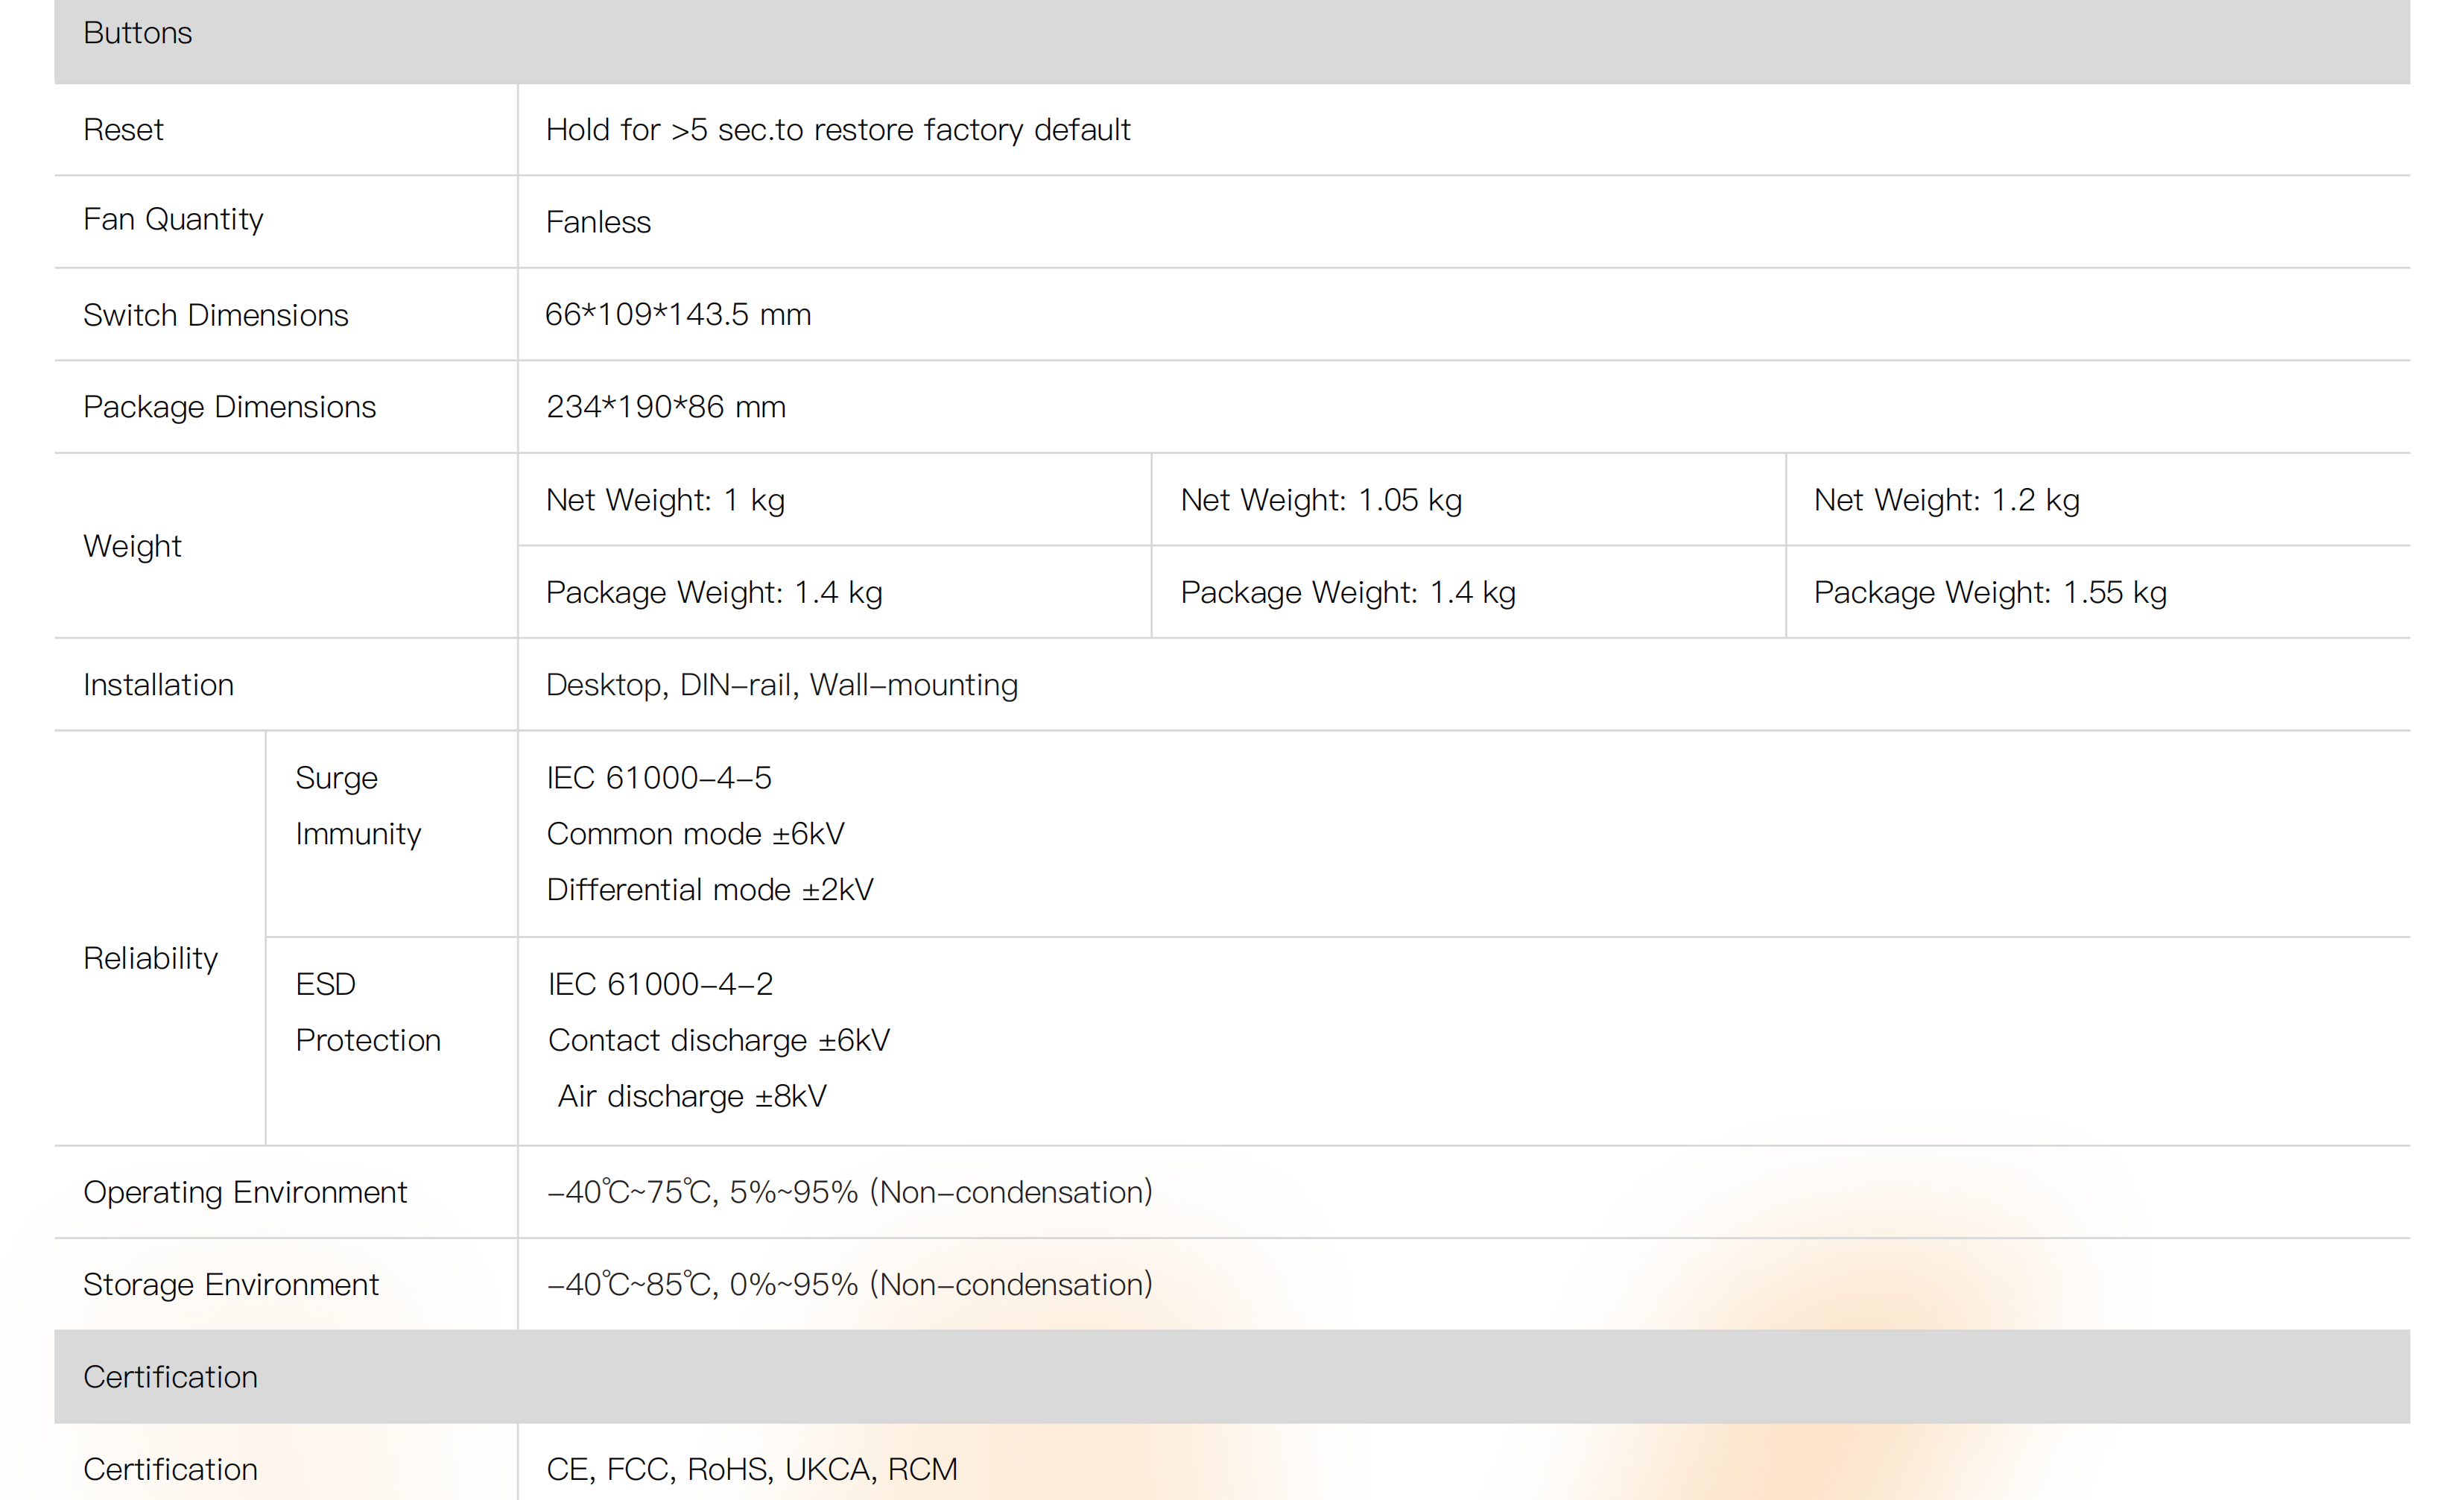This screenshot has width=2464, height=1500.
Task: Select the CE, FCC, RoHS certification list
Action: (751, 1469)
